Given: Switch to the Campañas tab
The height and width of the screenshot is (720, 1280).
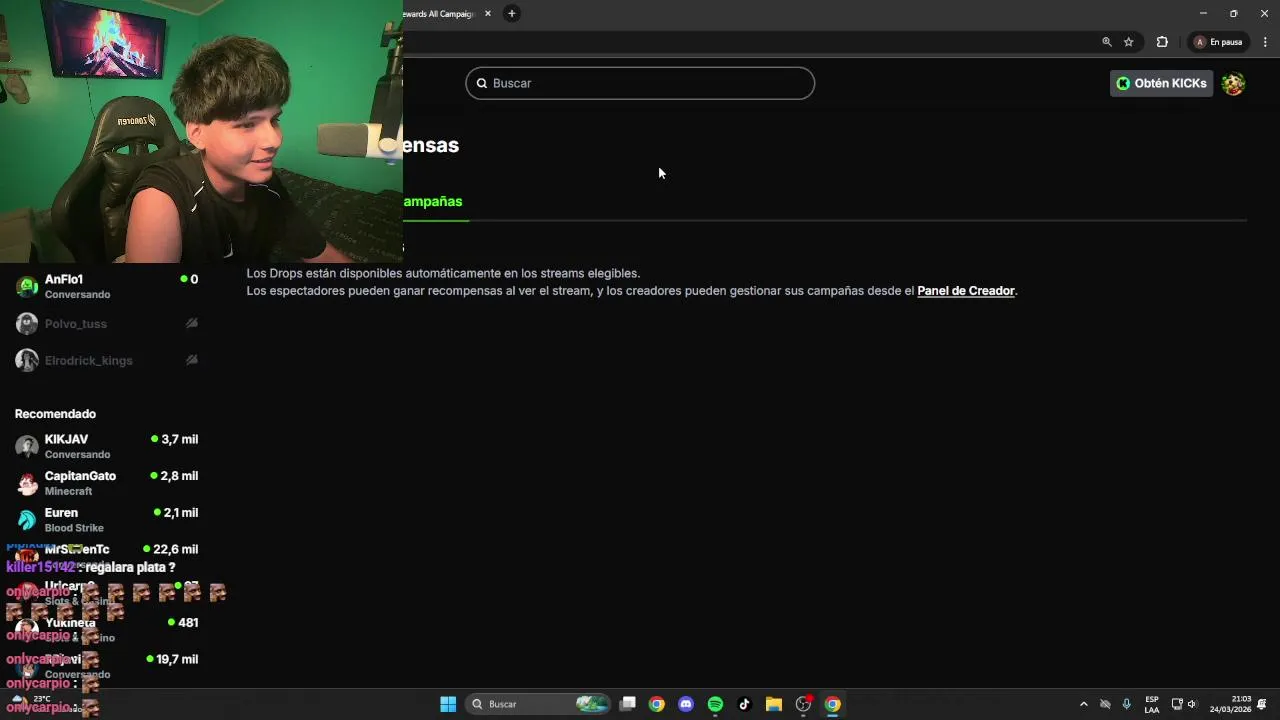Looking at the screenshot, I should (x=433, y=201).
